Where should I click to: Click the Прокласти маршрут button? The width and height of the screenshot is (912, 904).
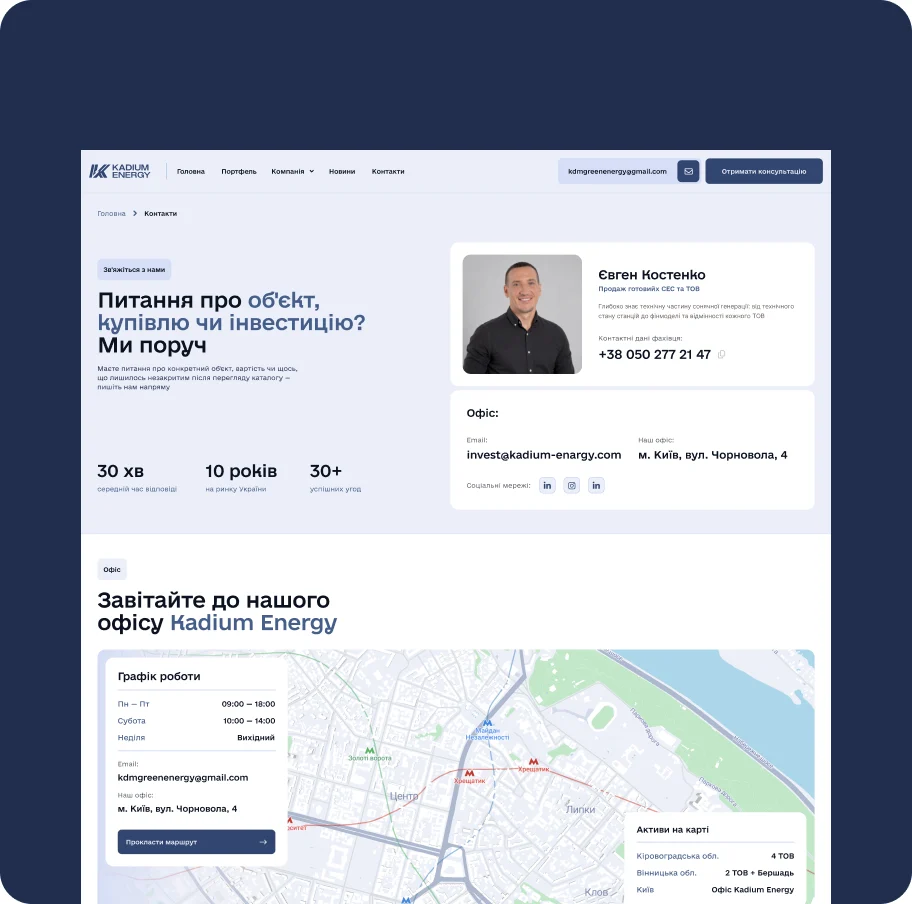[196, 842]
